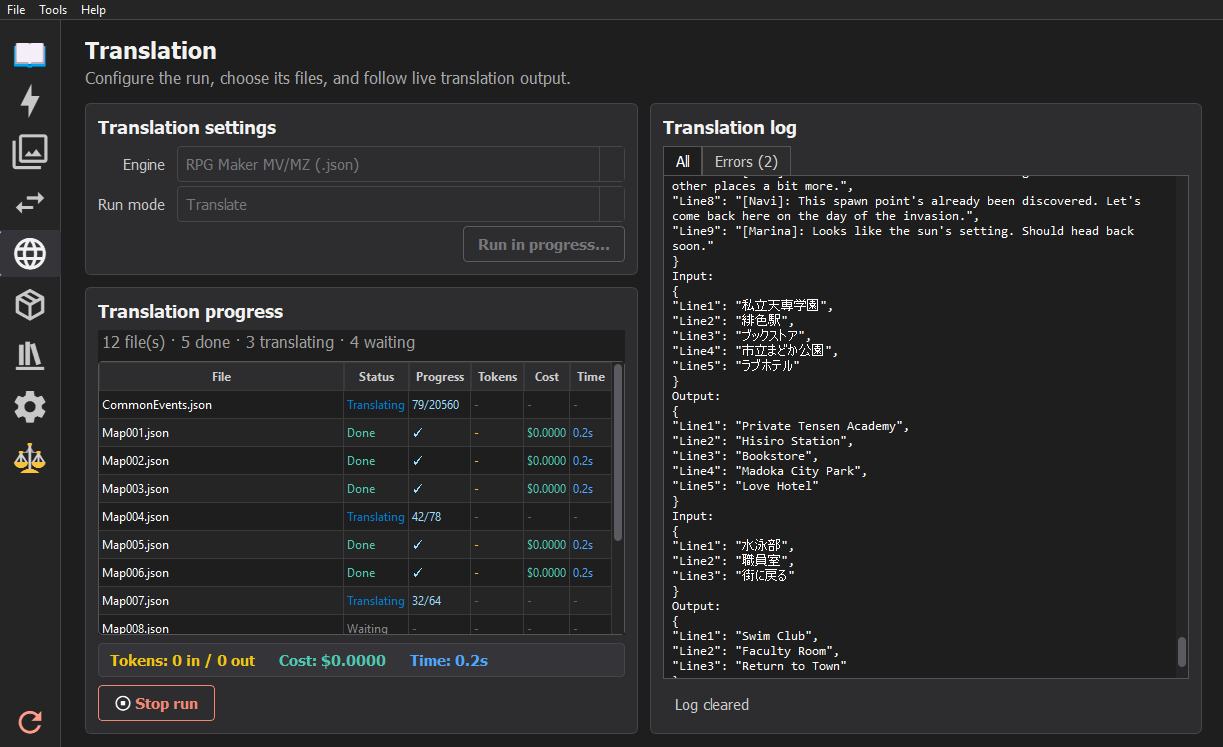Switch to the All log tab
Screen dimensions: 1223x747
tap(683, 161)
